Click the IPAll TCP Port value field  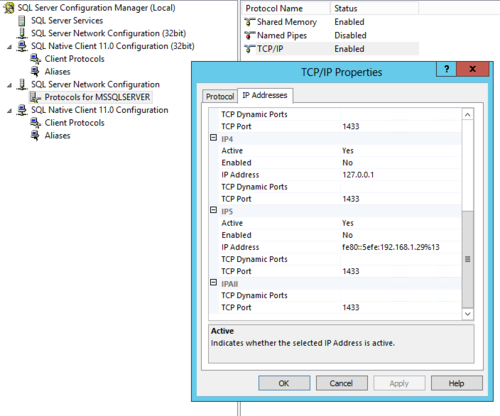[x=401, y=307]
